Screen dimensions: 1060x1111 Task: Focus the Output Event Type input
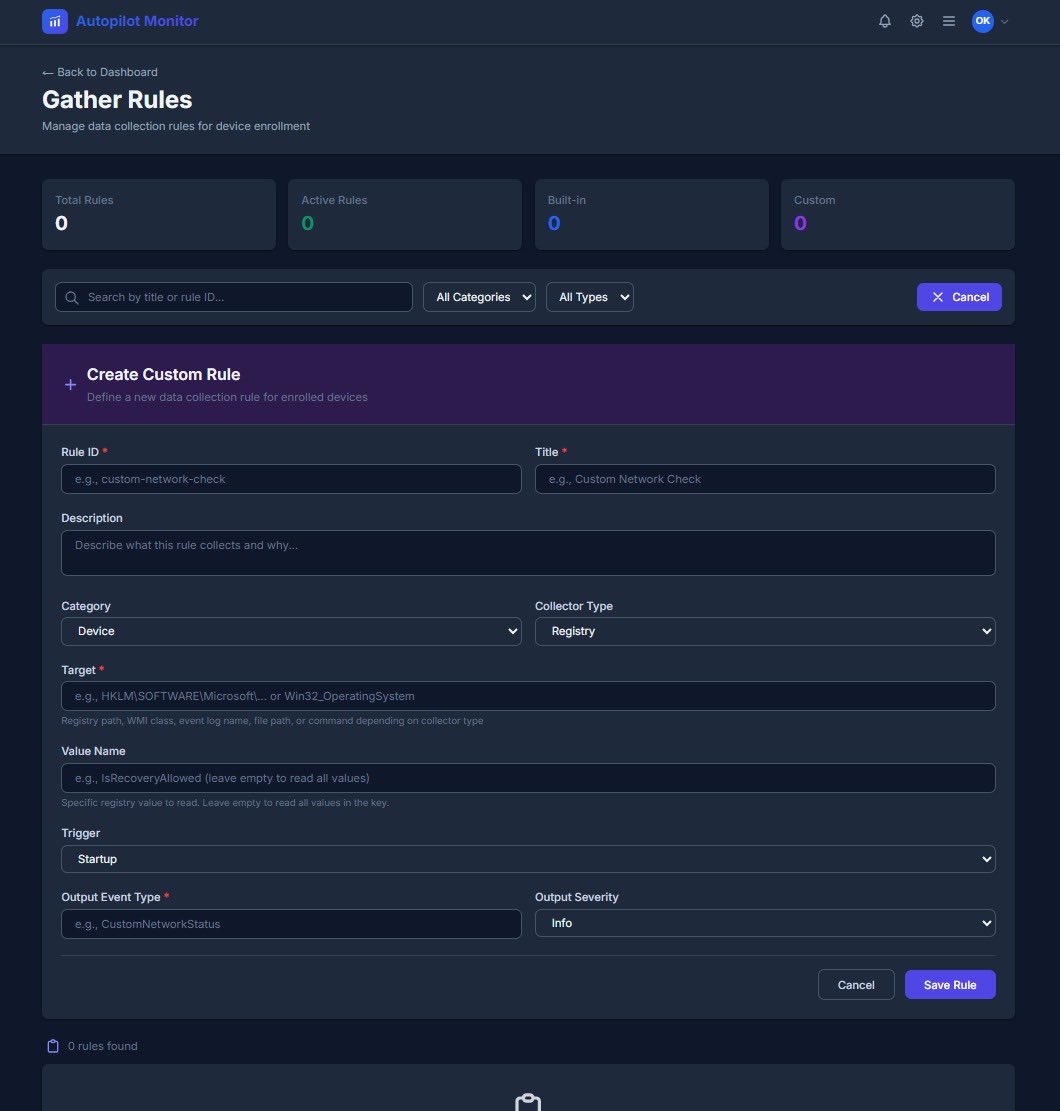tap(291, 924)
